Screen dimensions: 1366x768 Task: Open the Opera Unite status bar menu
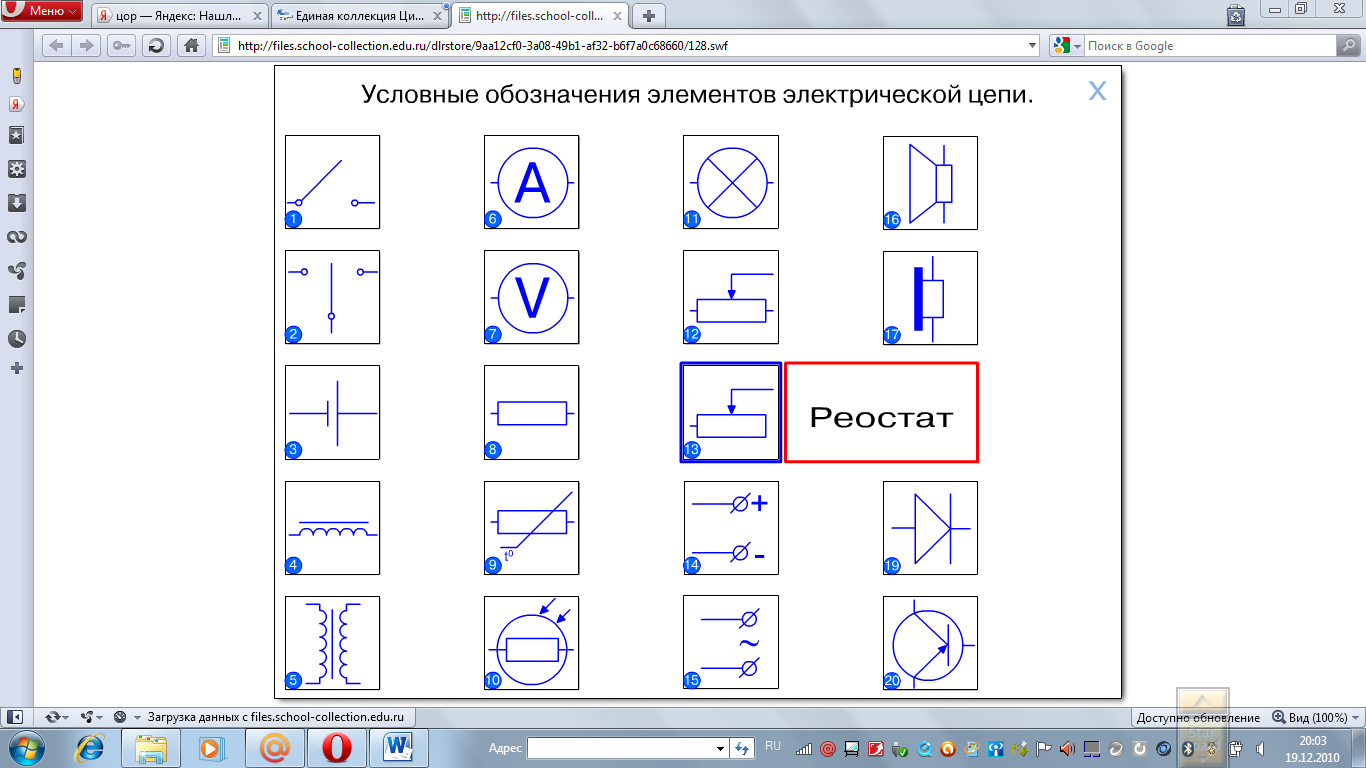click(x=91, y=717)
